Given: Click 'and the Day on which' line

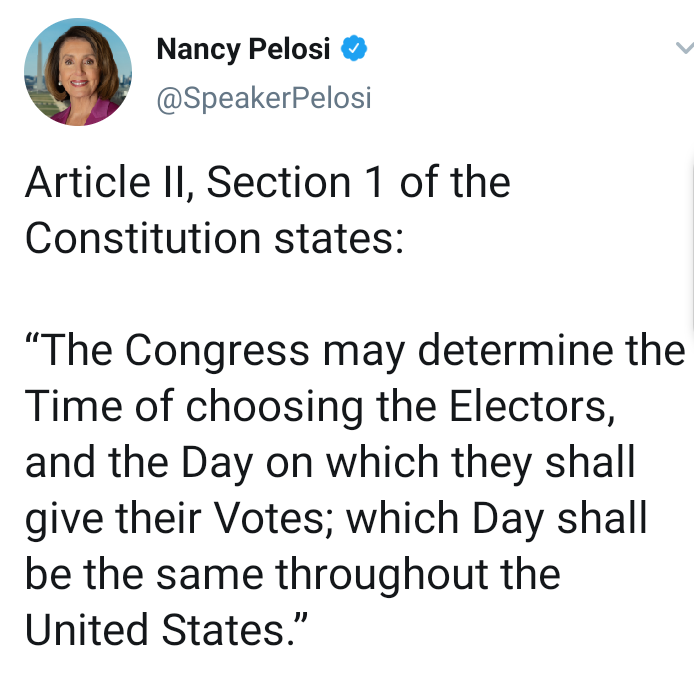Looking at the screenshot, I should (x=330, y=463).
